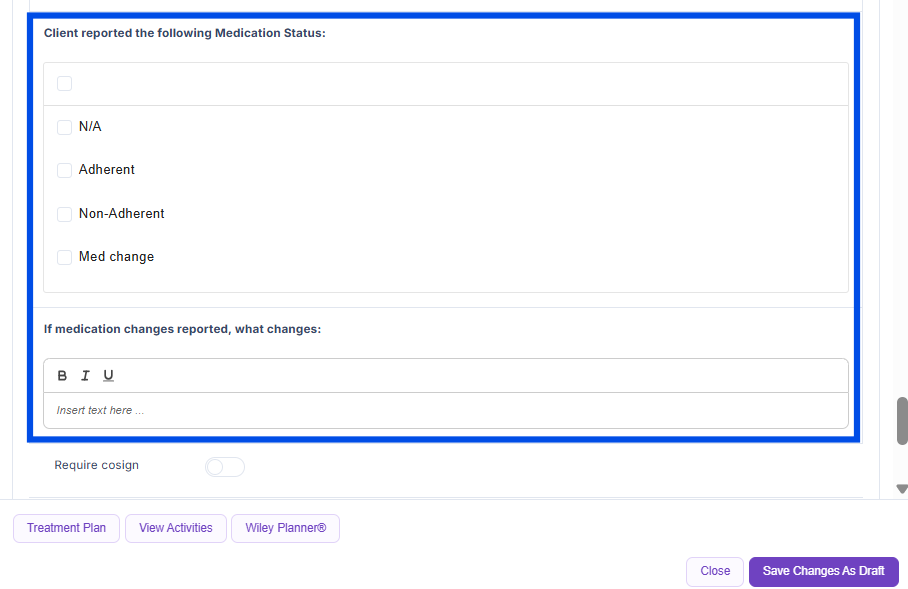Select the Adherent checkbox

pyautogui.click(x=65, y=170)
